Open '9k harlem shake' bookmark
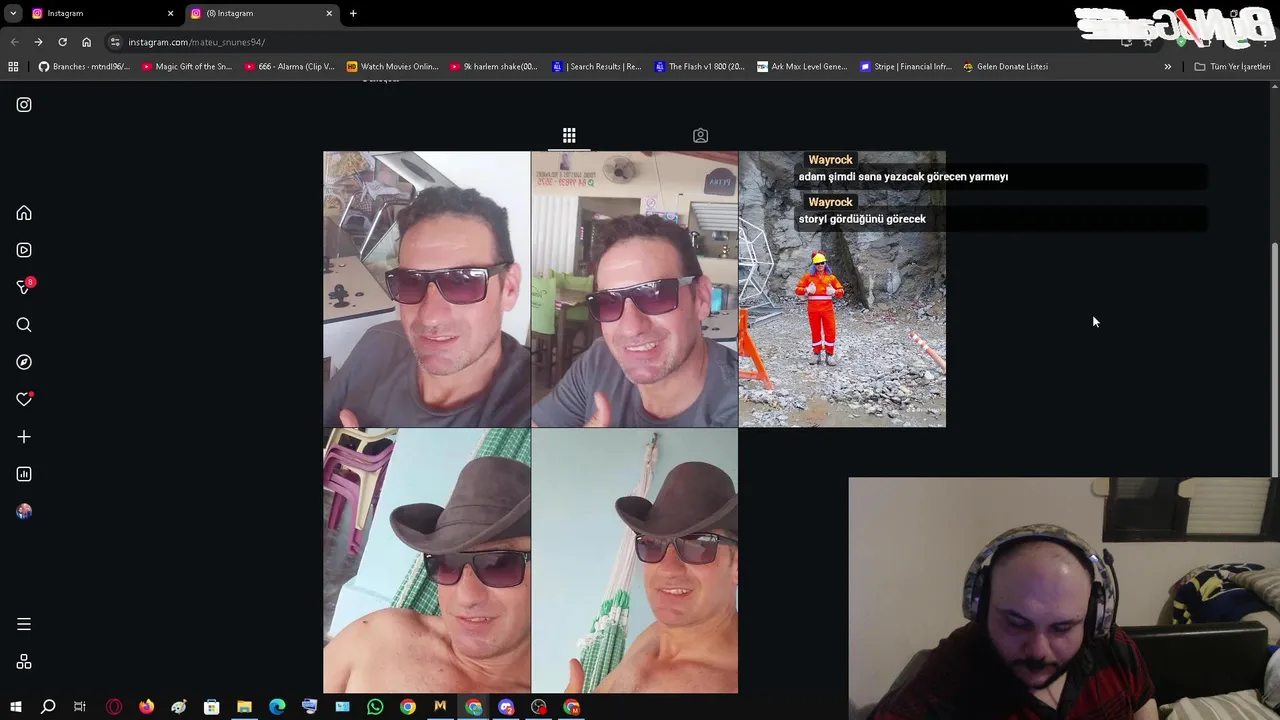 coord(494,66)
